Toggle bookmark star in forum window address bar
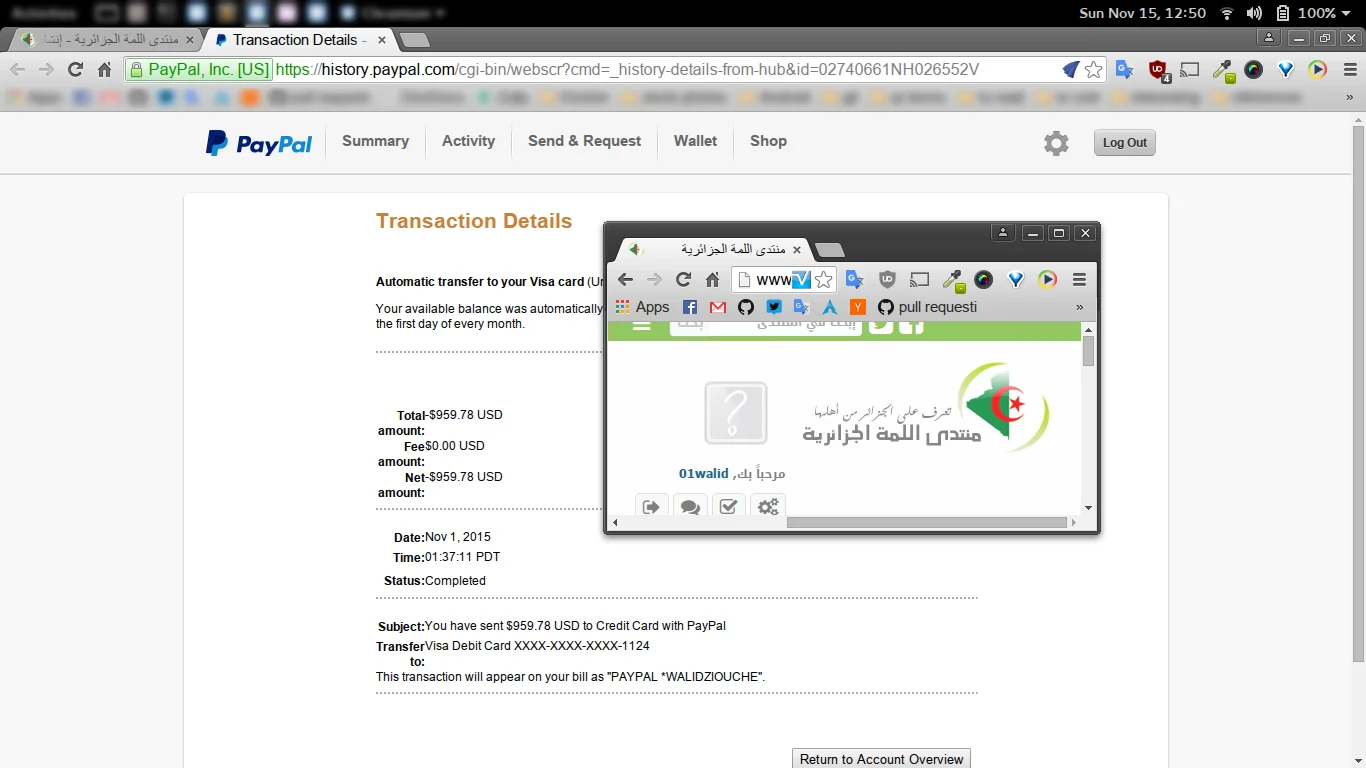 (823, 280)
